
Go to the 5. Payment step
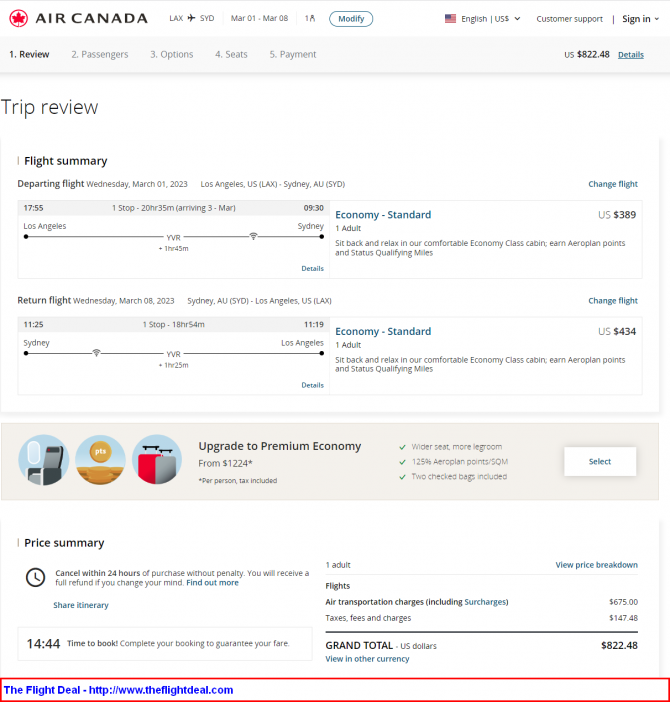click(293, 54)
